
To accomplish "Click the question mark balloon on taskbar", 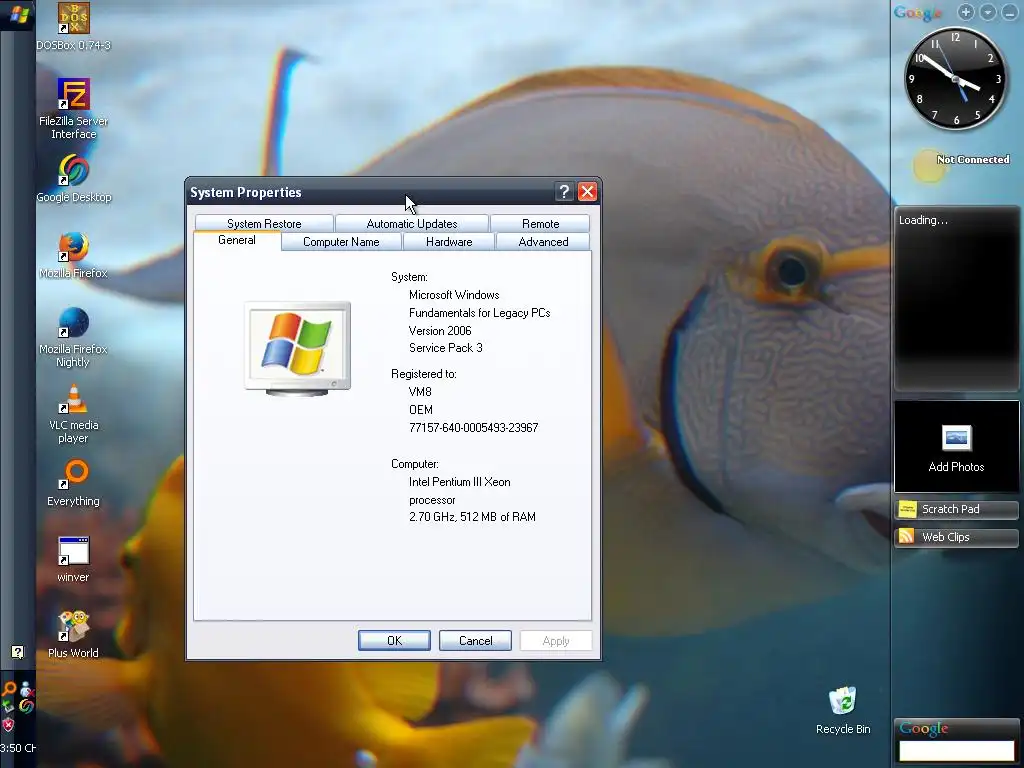I will [x=18, y=652].
